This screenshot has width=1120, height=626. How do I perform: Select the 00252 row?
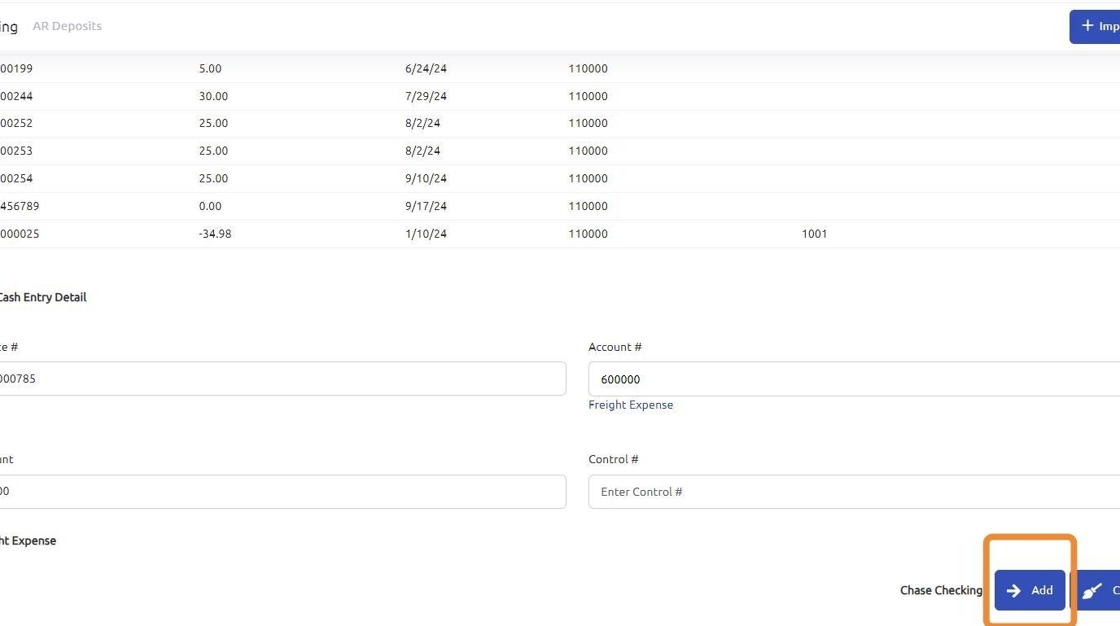(560, 123)
